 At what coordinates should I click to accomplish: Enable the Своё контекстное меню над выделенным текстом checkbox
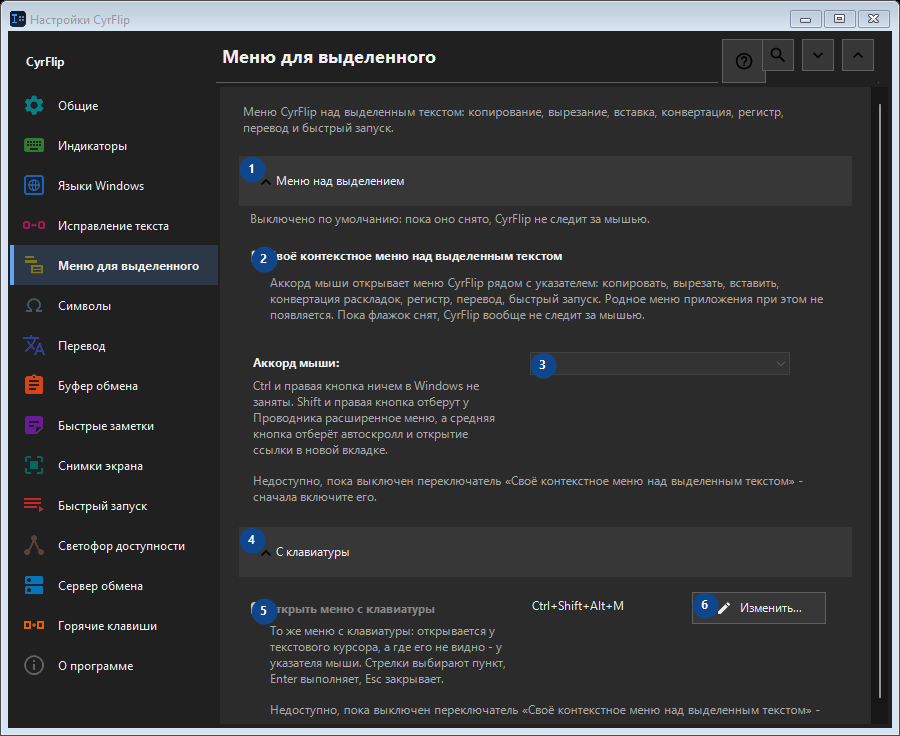[257, 256]
